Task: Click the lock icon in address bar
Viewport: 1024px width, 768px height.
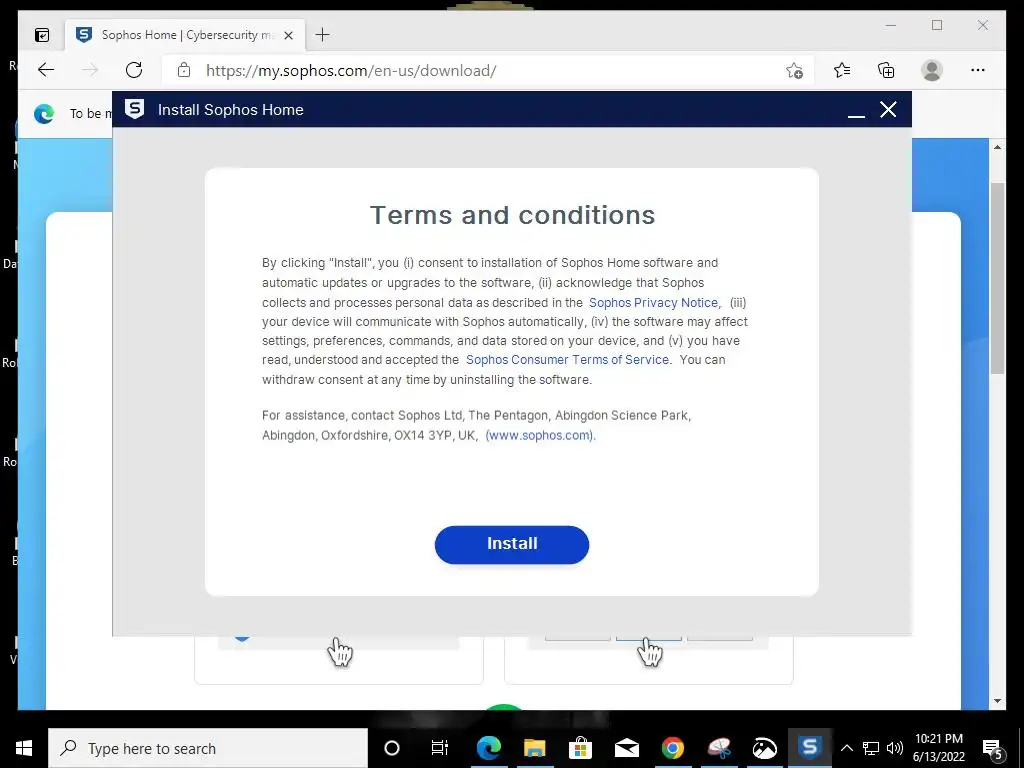Action: [184, 70]
